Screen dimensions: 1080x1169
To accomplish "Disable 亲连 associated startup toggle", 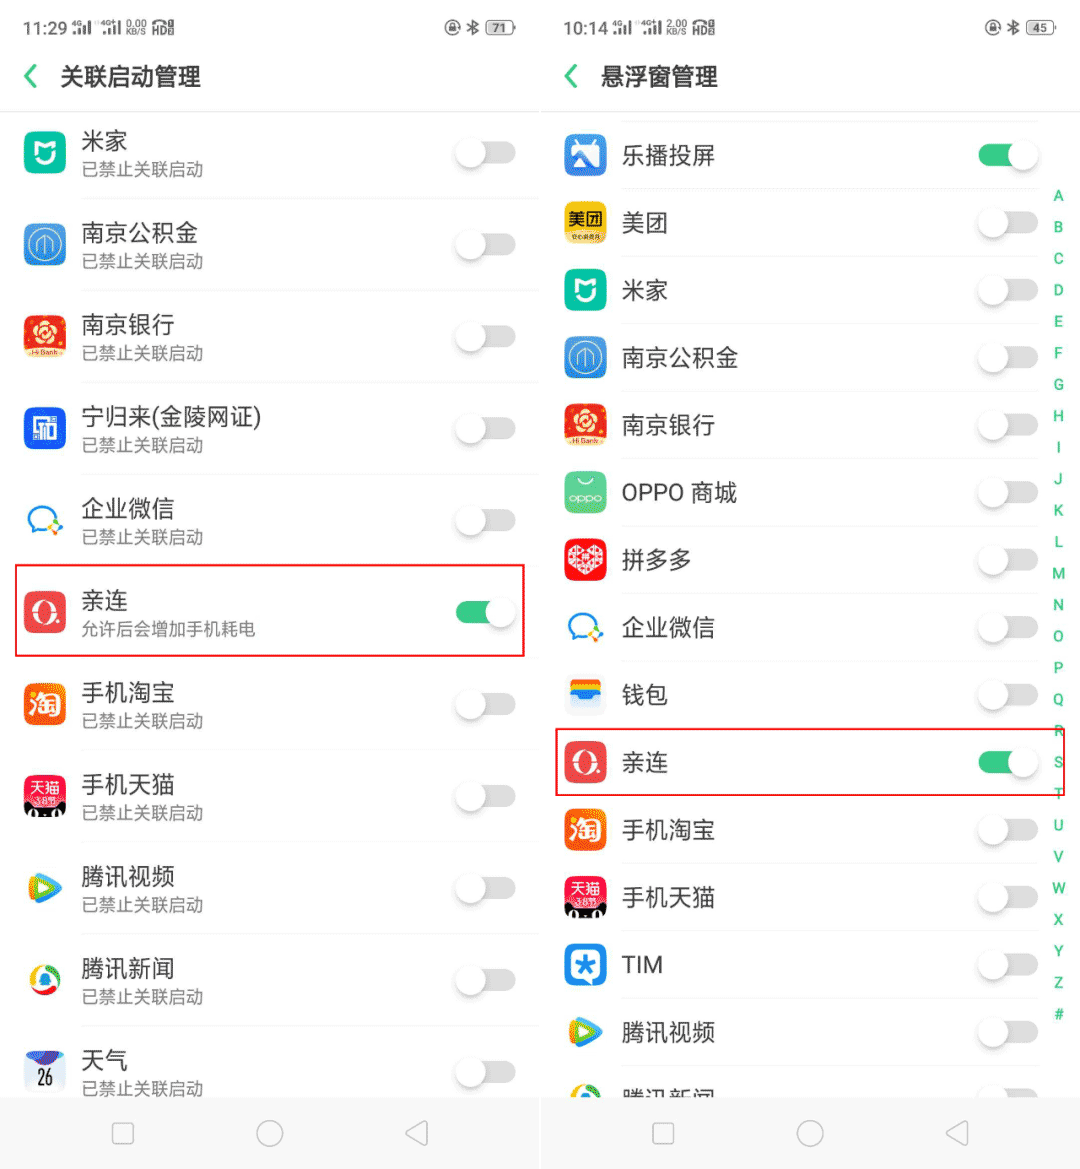I will coord(486,613).
